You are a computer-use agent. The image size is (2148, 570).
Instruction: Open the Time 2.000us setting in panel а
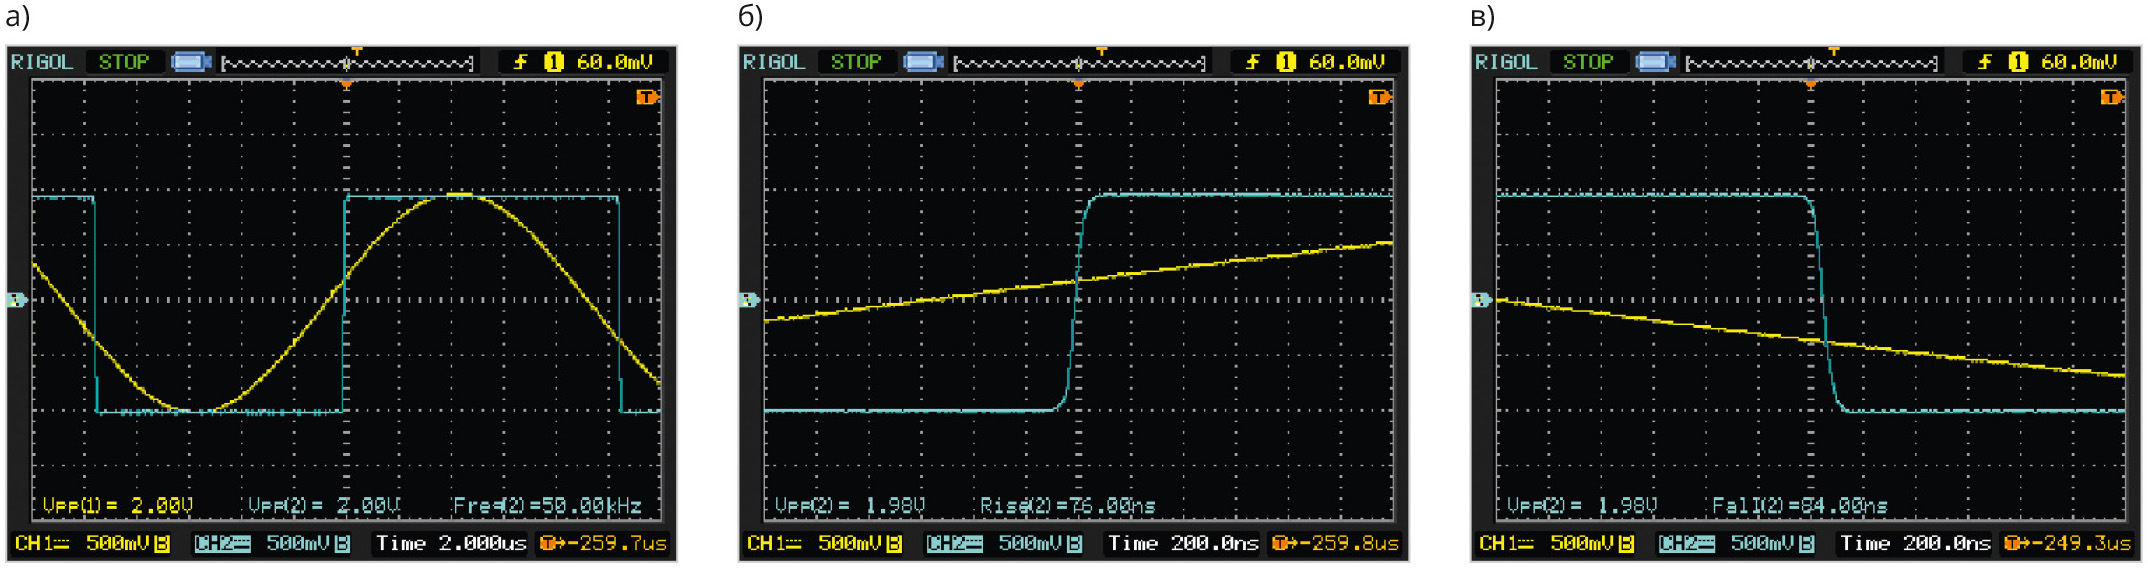pyautogui.click(x=450, y=543)
